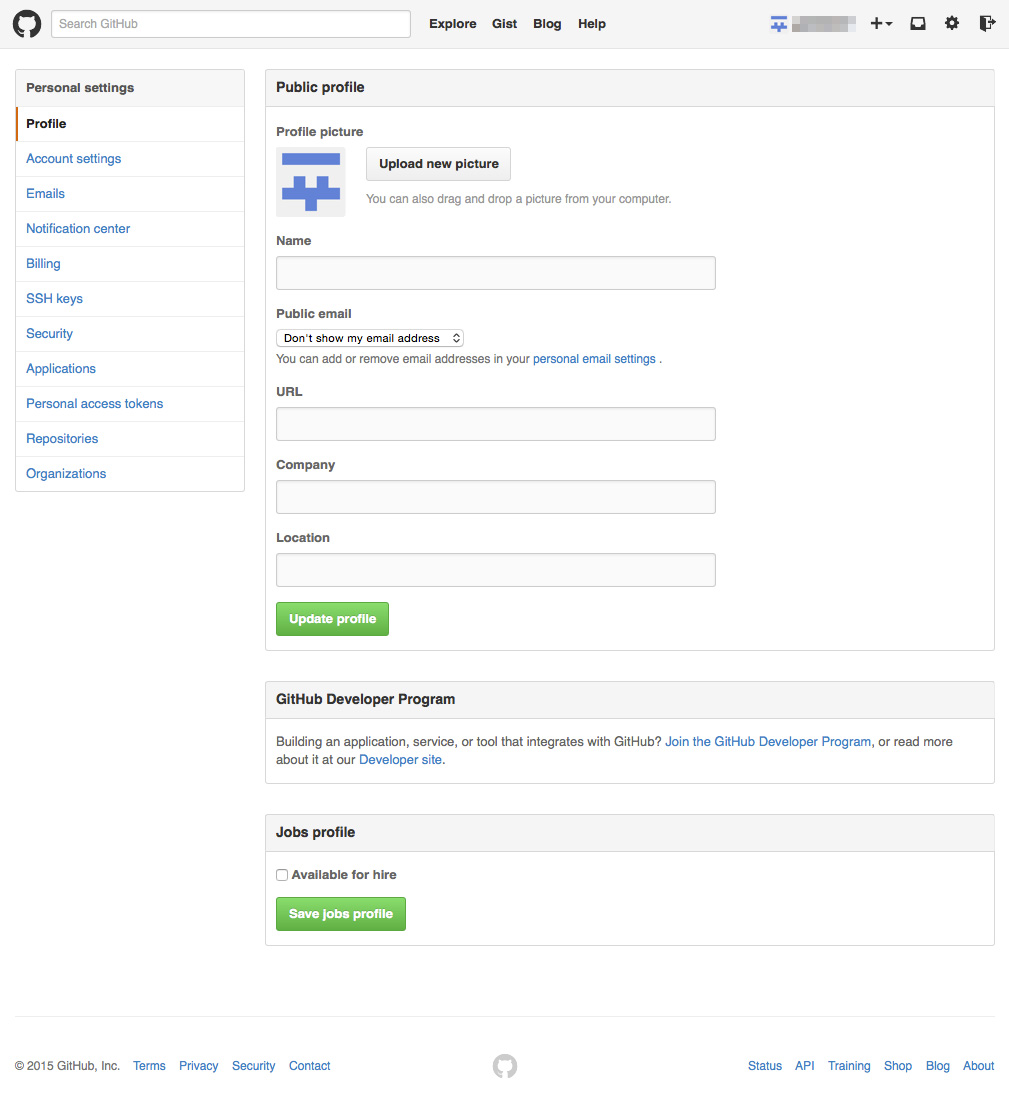Image resolution: width=1009 pixels, height=1115 pixels.
Task: Click the settings gear icon
Action: pos(952,23)
